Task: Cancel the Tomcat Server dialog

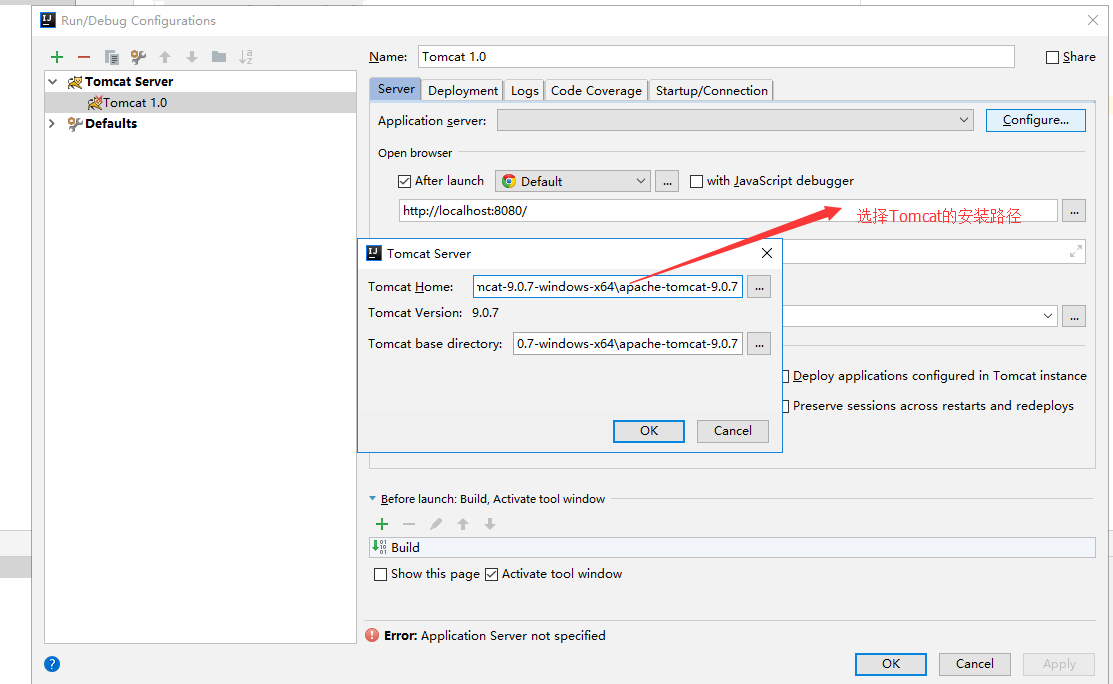Action: 733,431
